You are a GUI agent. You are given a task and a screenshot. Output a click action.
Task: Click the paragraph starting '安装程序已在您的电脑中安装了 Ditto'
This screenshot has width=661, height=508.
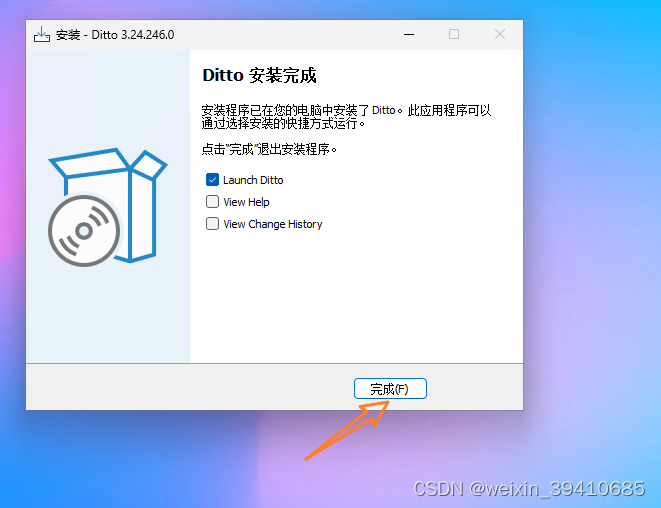pos(346,116)
